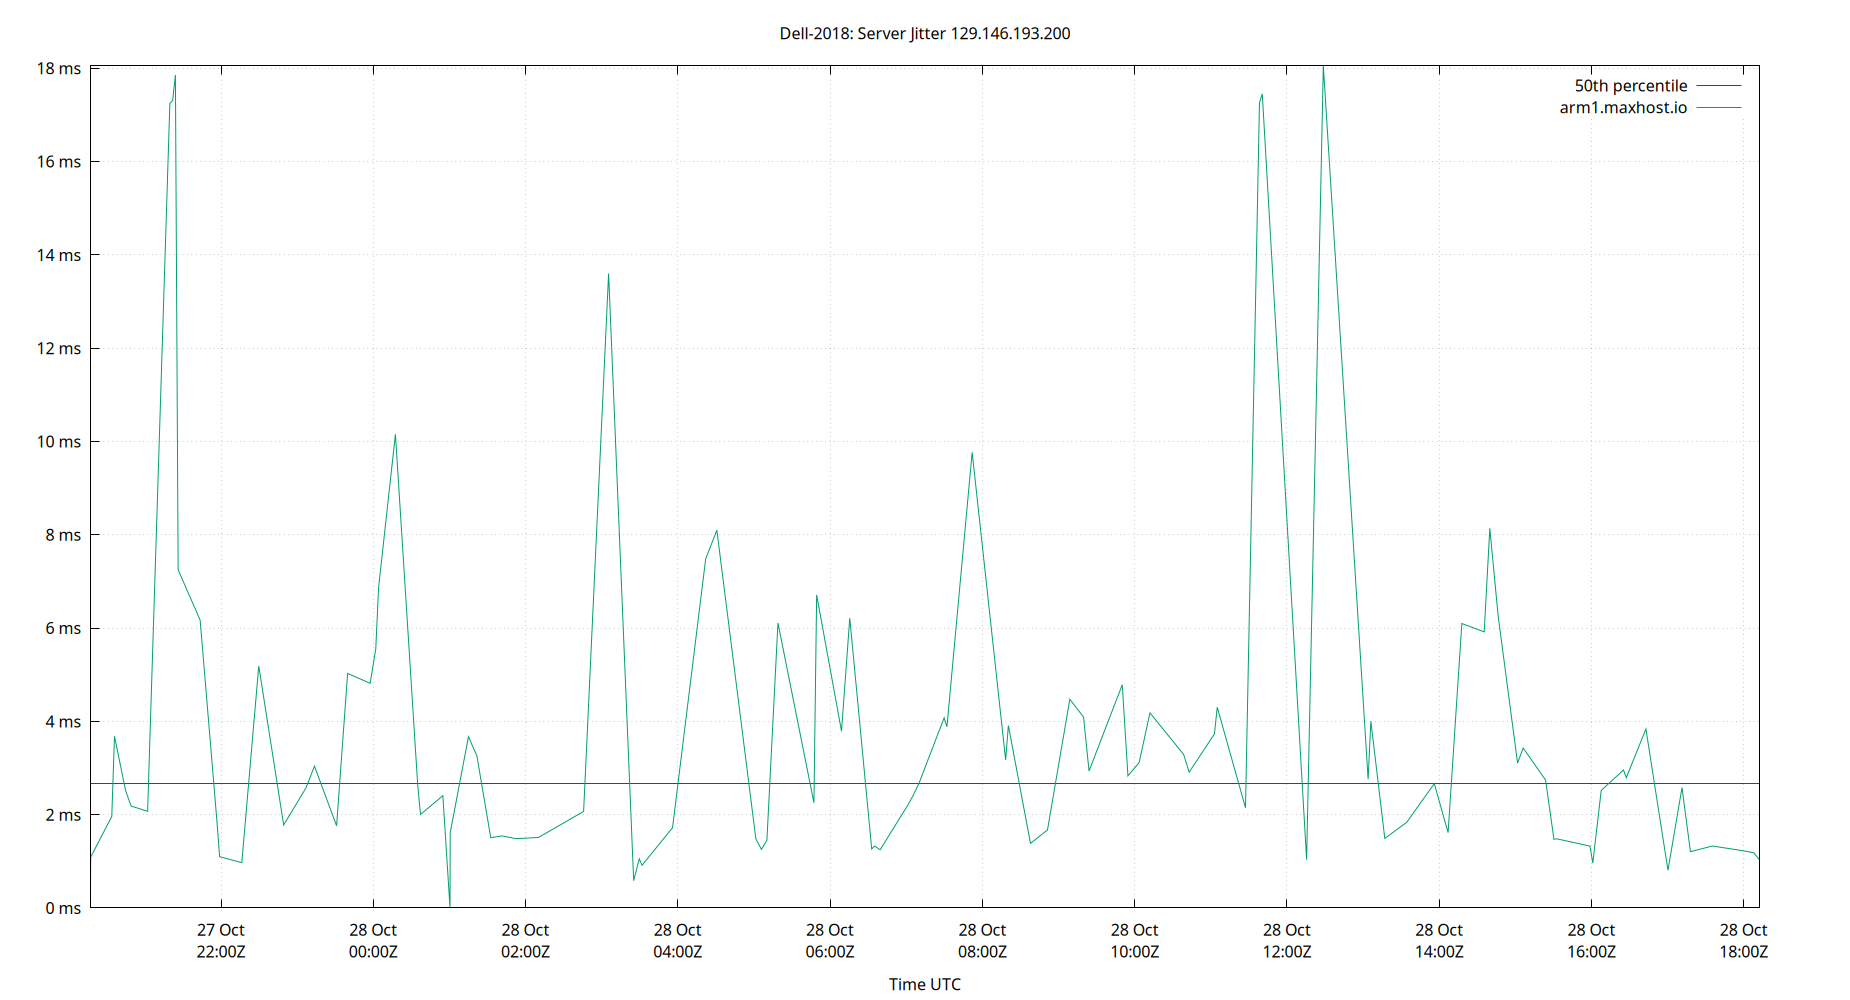Click the 13.6 ms spike near 03:00Z

point(608,274)
